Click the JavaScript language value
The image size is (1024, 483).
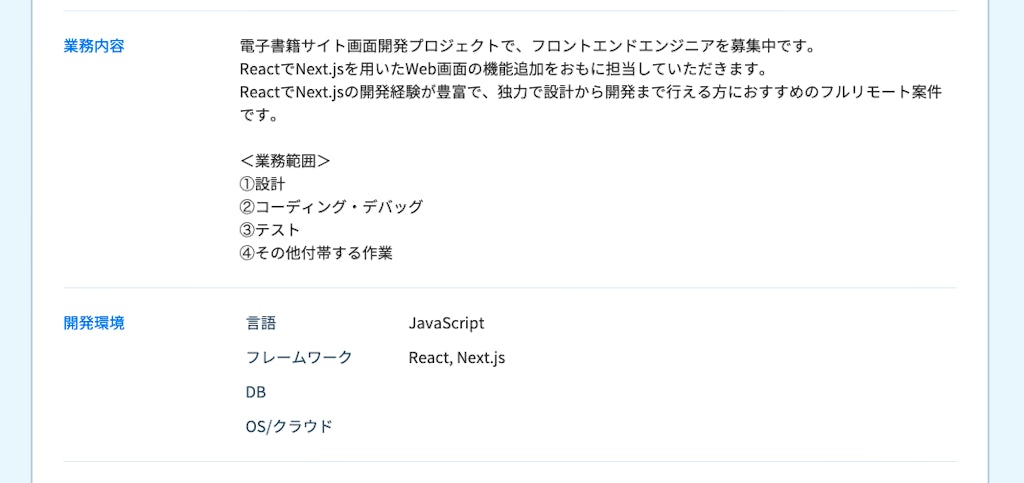pos(446,323)
